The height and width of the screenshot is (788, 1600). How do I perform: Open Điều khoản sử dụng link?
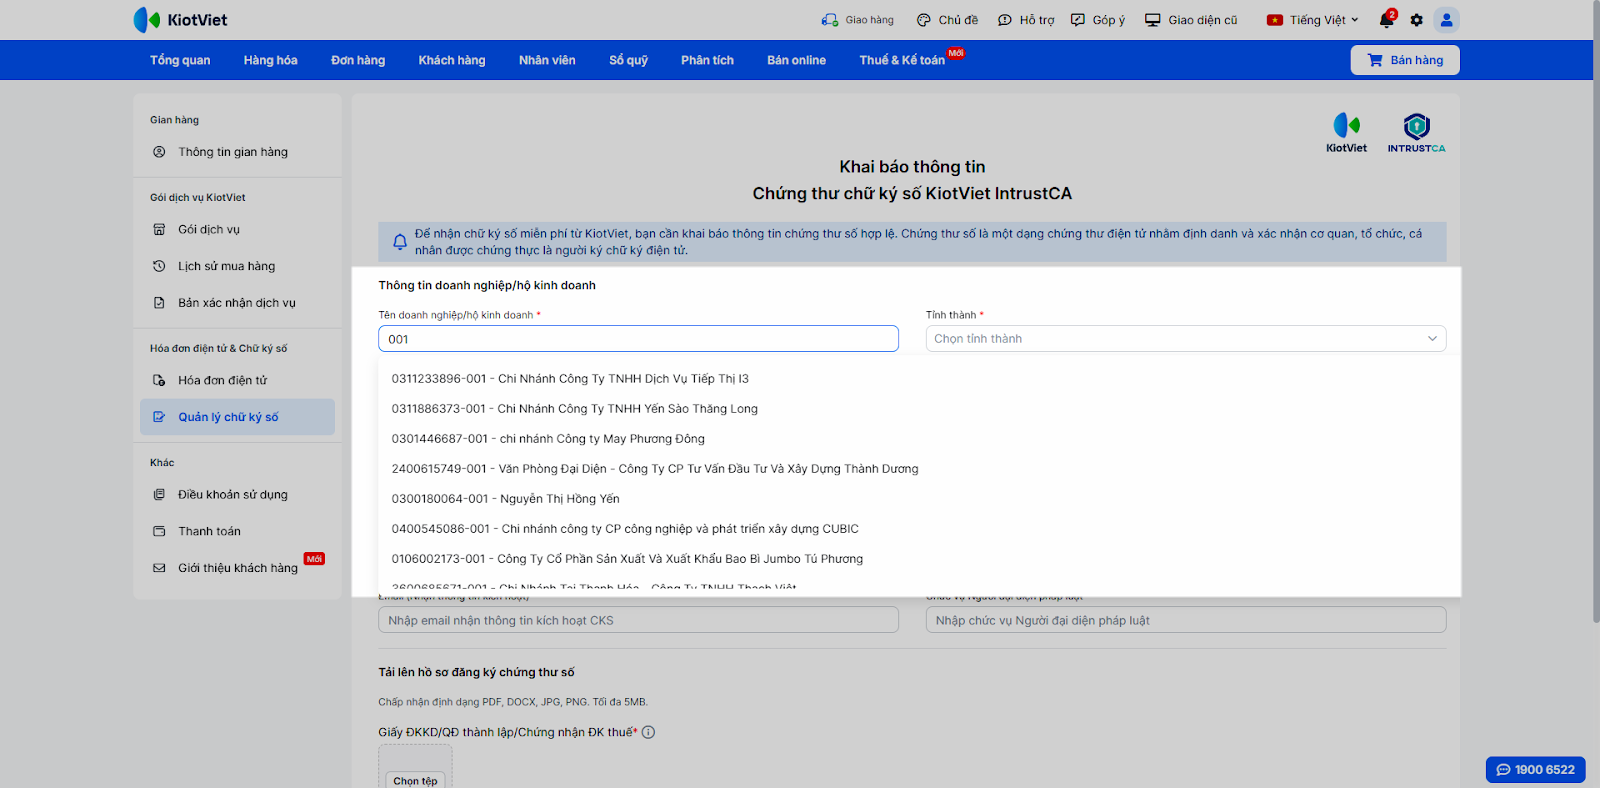(233, 494)
